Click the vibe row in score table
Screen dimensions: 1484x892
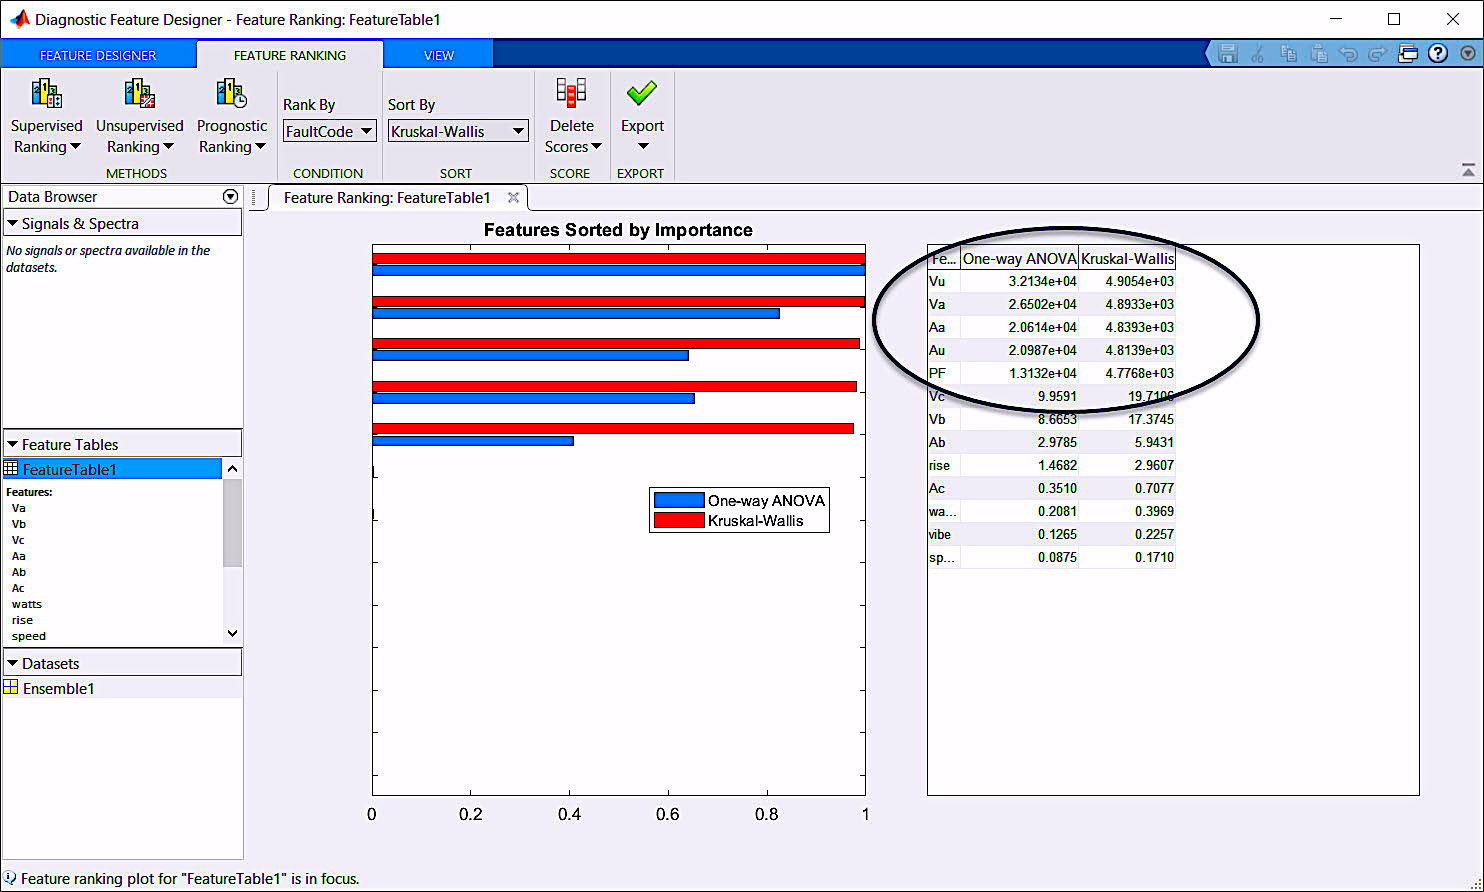point(1051,534)
